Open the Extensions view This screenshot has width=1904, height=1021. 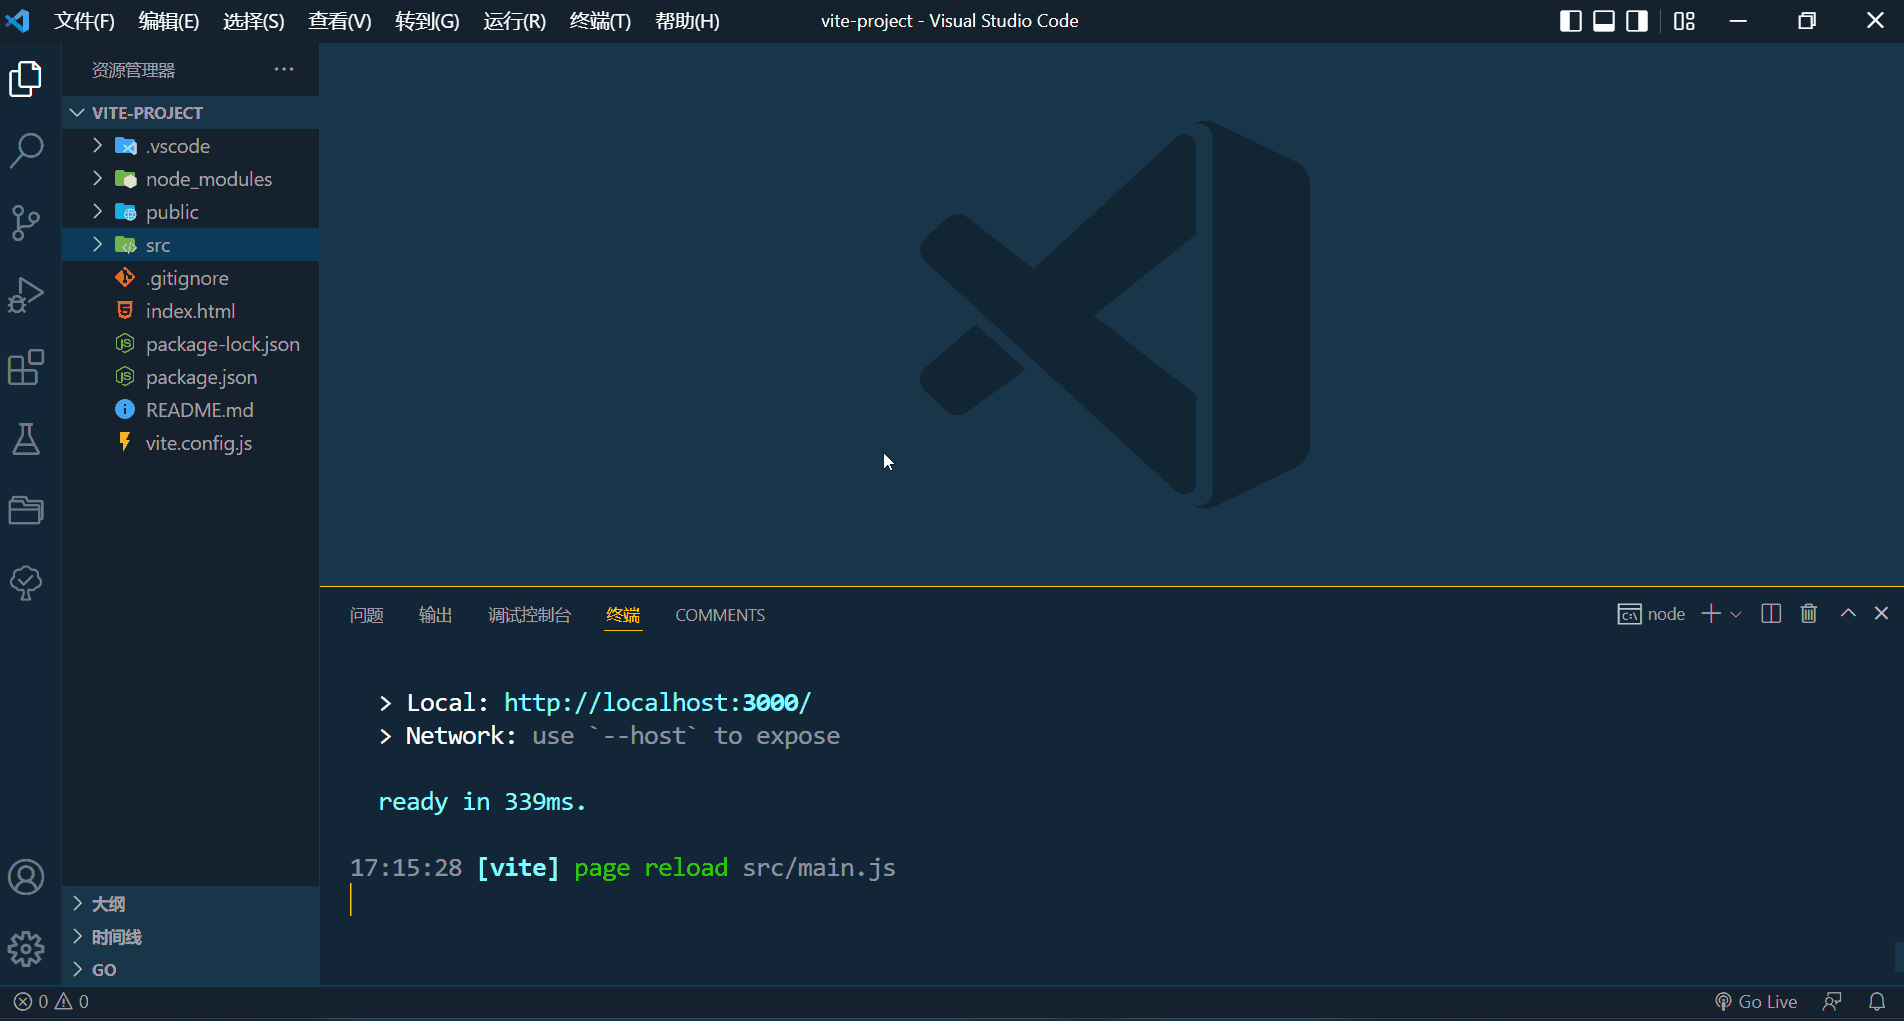[26, 367]
